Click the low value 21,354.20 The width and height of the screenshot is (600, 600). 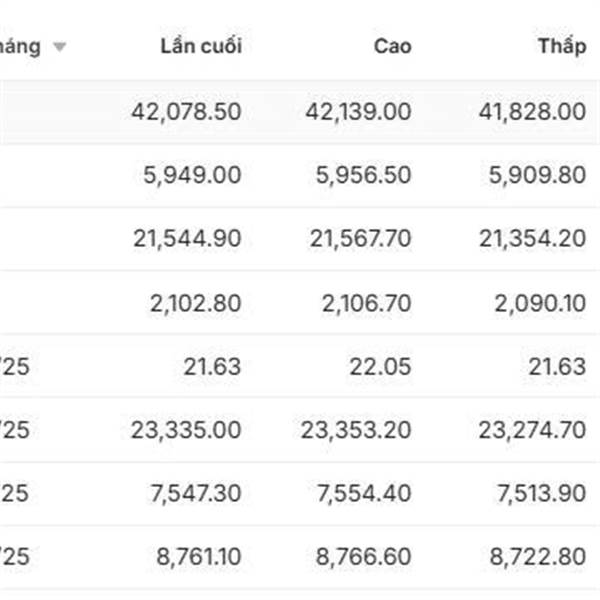coord(532,238)
